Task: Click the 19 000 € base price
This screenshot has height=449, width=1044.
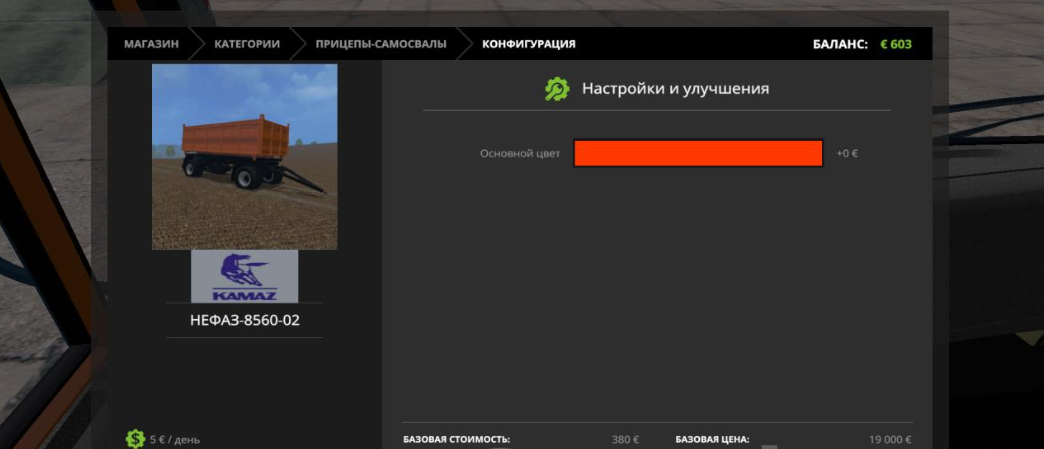Action: coord(890,439)
